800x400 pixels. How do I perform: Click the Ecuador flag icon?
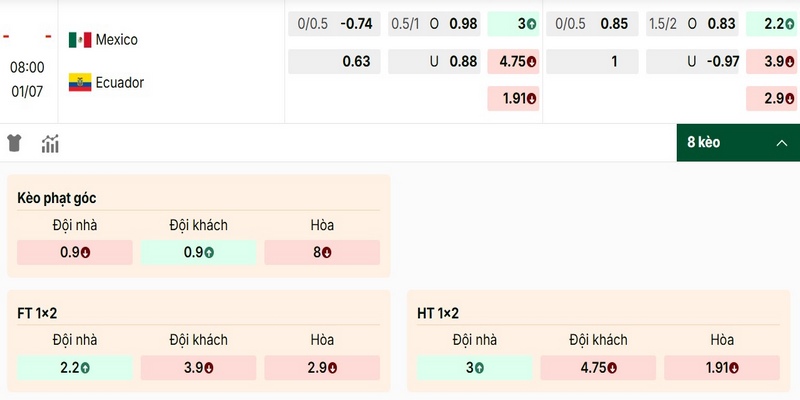(x=80, y=82)
